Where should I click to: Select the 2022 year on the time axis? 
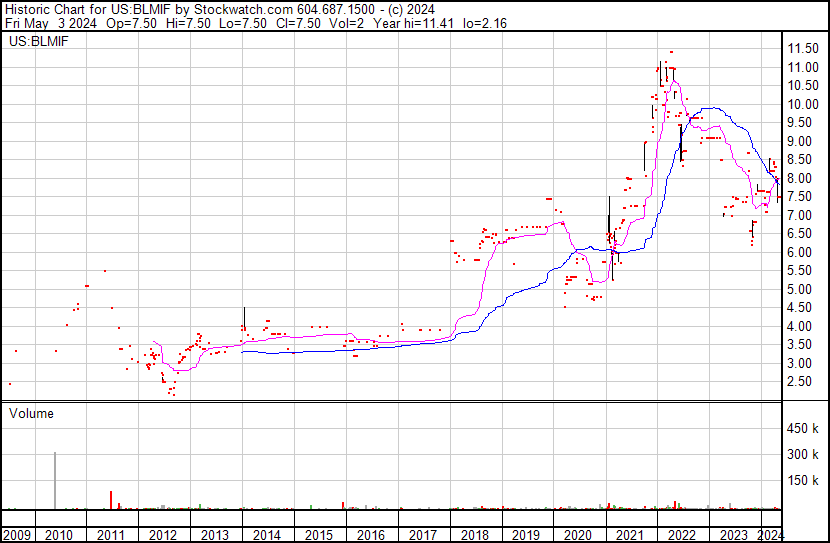(682, 535)
